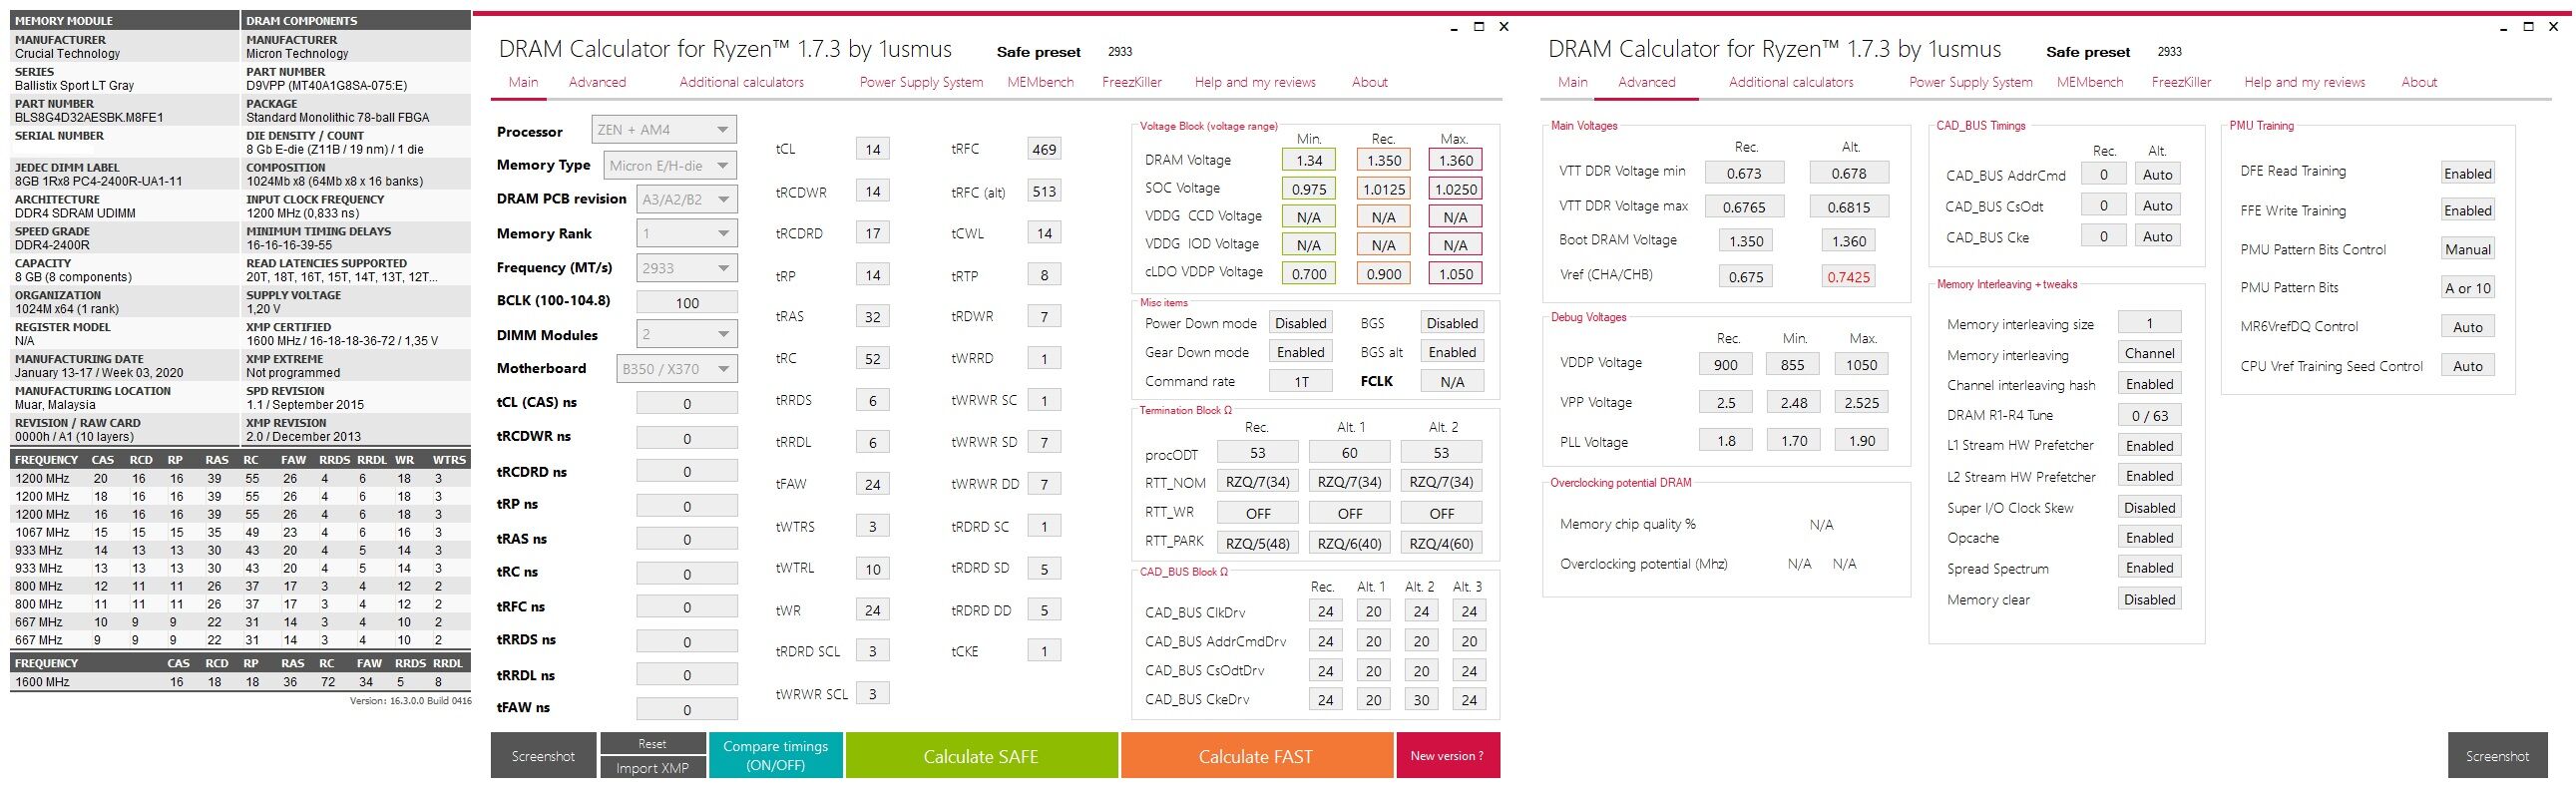Click the Power Down mode value Disabled
Screen dimensions: 2576x794
point(1300,323)
